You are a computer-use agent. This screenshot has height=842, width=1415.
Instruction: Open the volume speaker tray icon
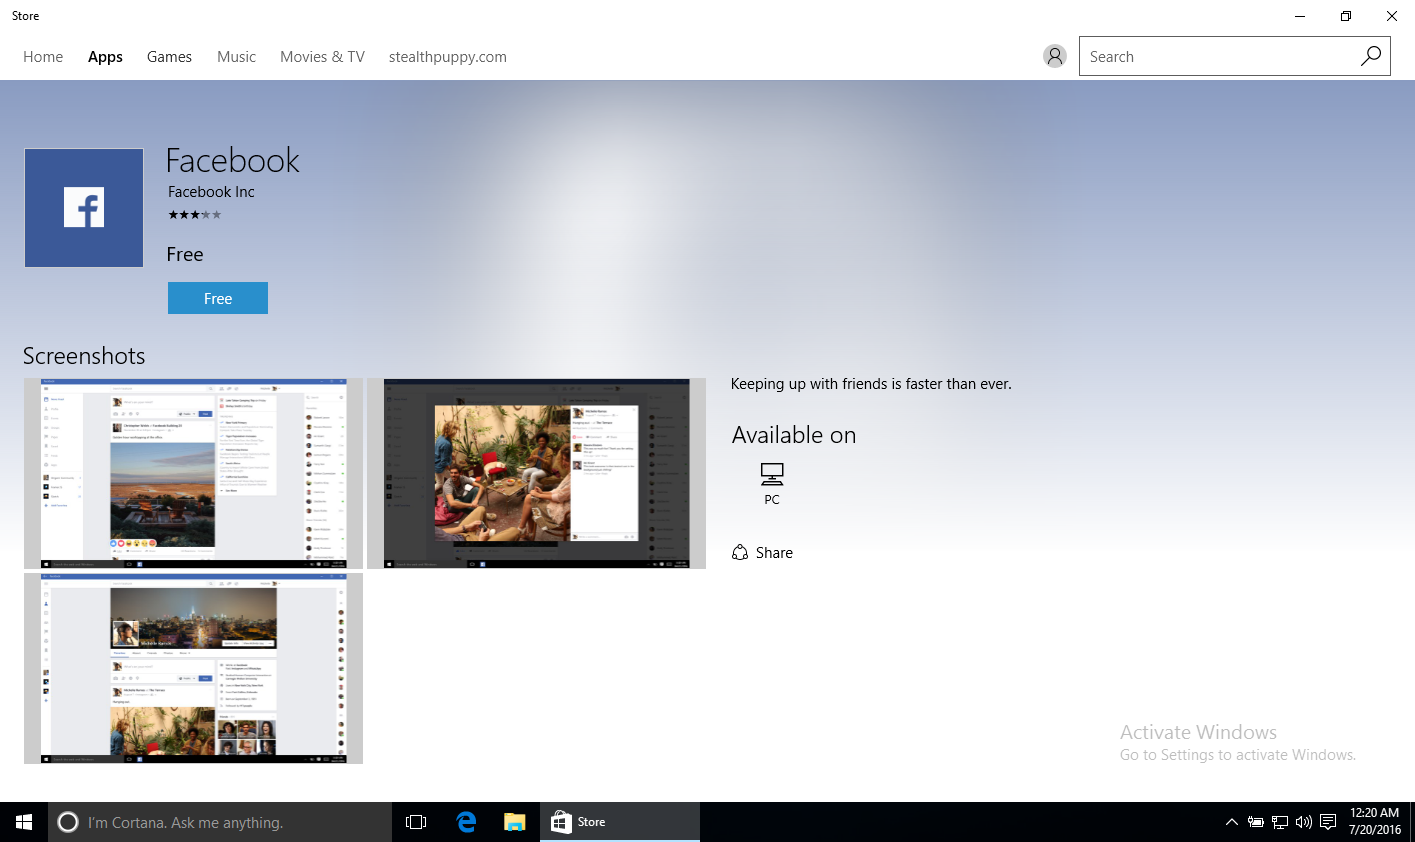coord(1304,822)
